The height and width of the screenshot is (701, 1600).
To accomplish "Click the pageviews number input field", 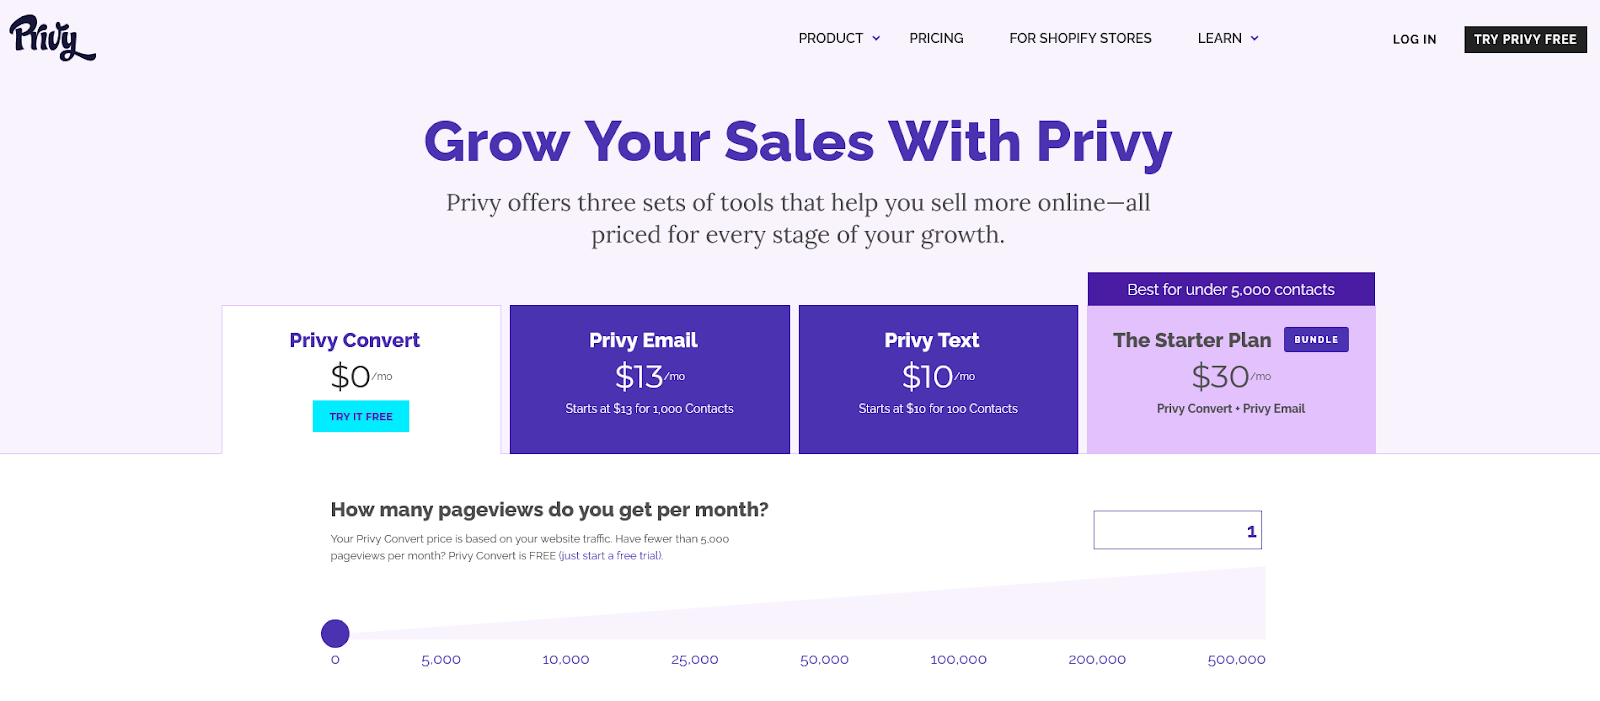I will (1177, 530).
